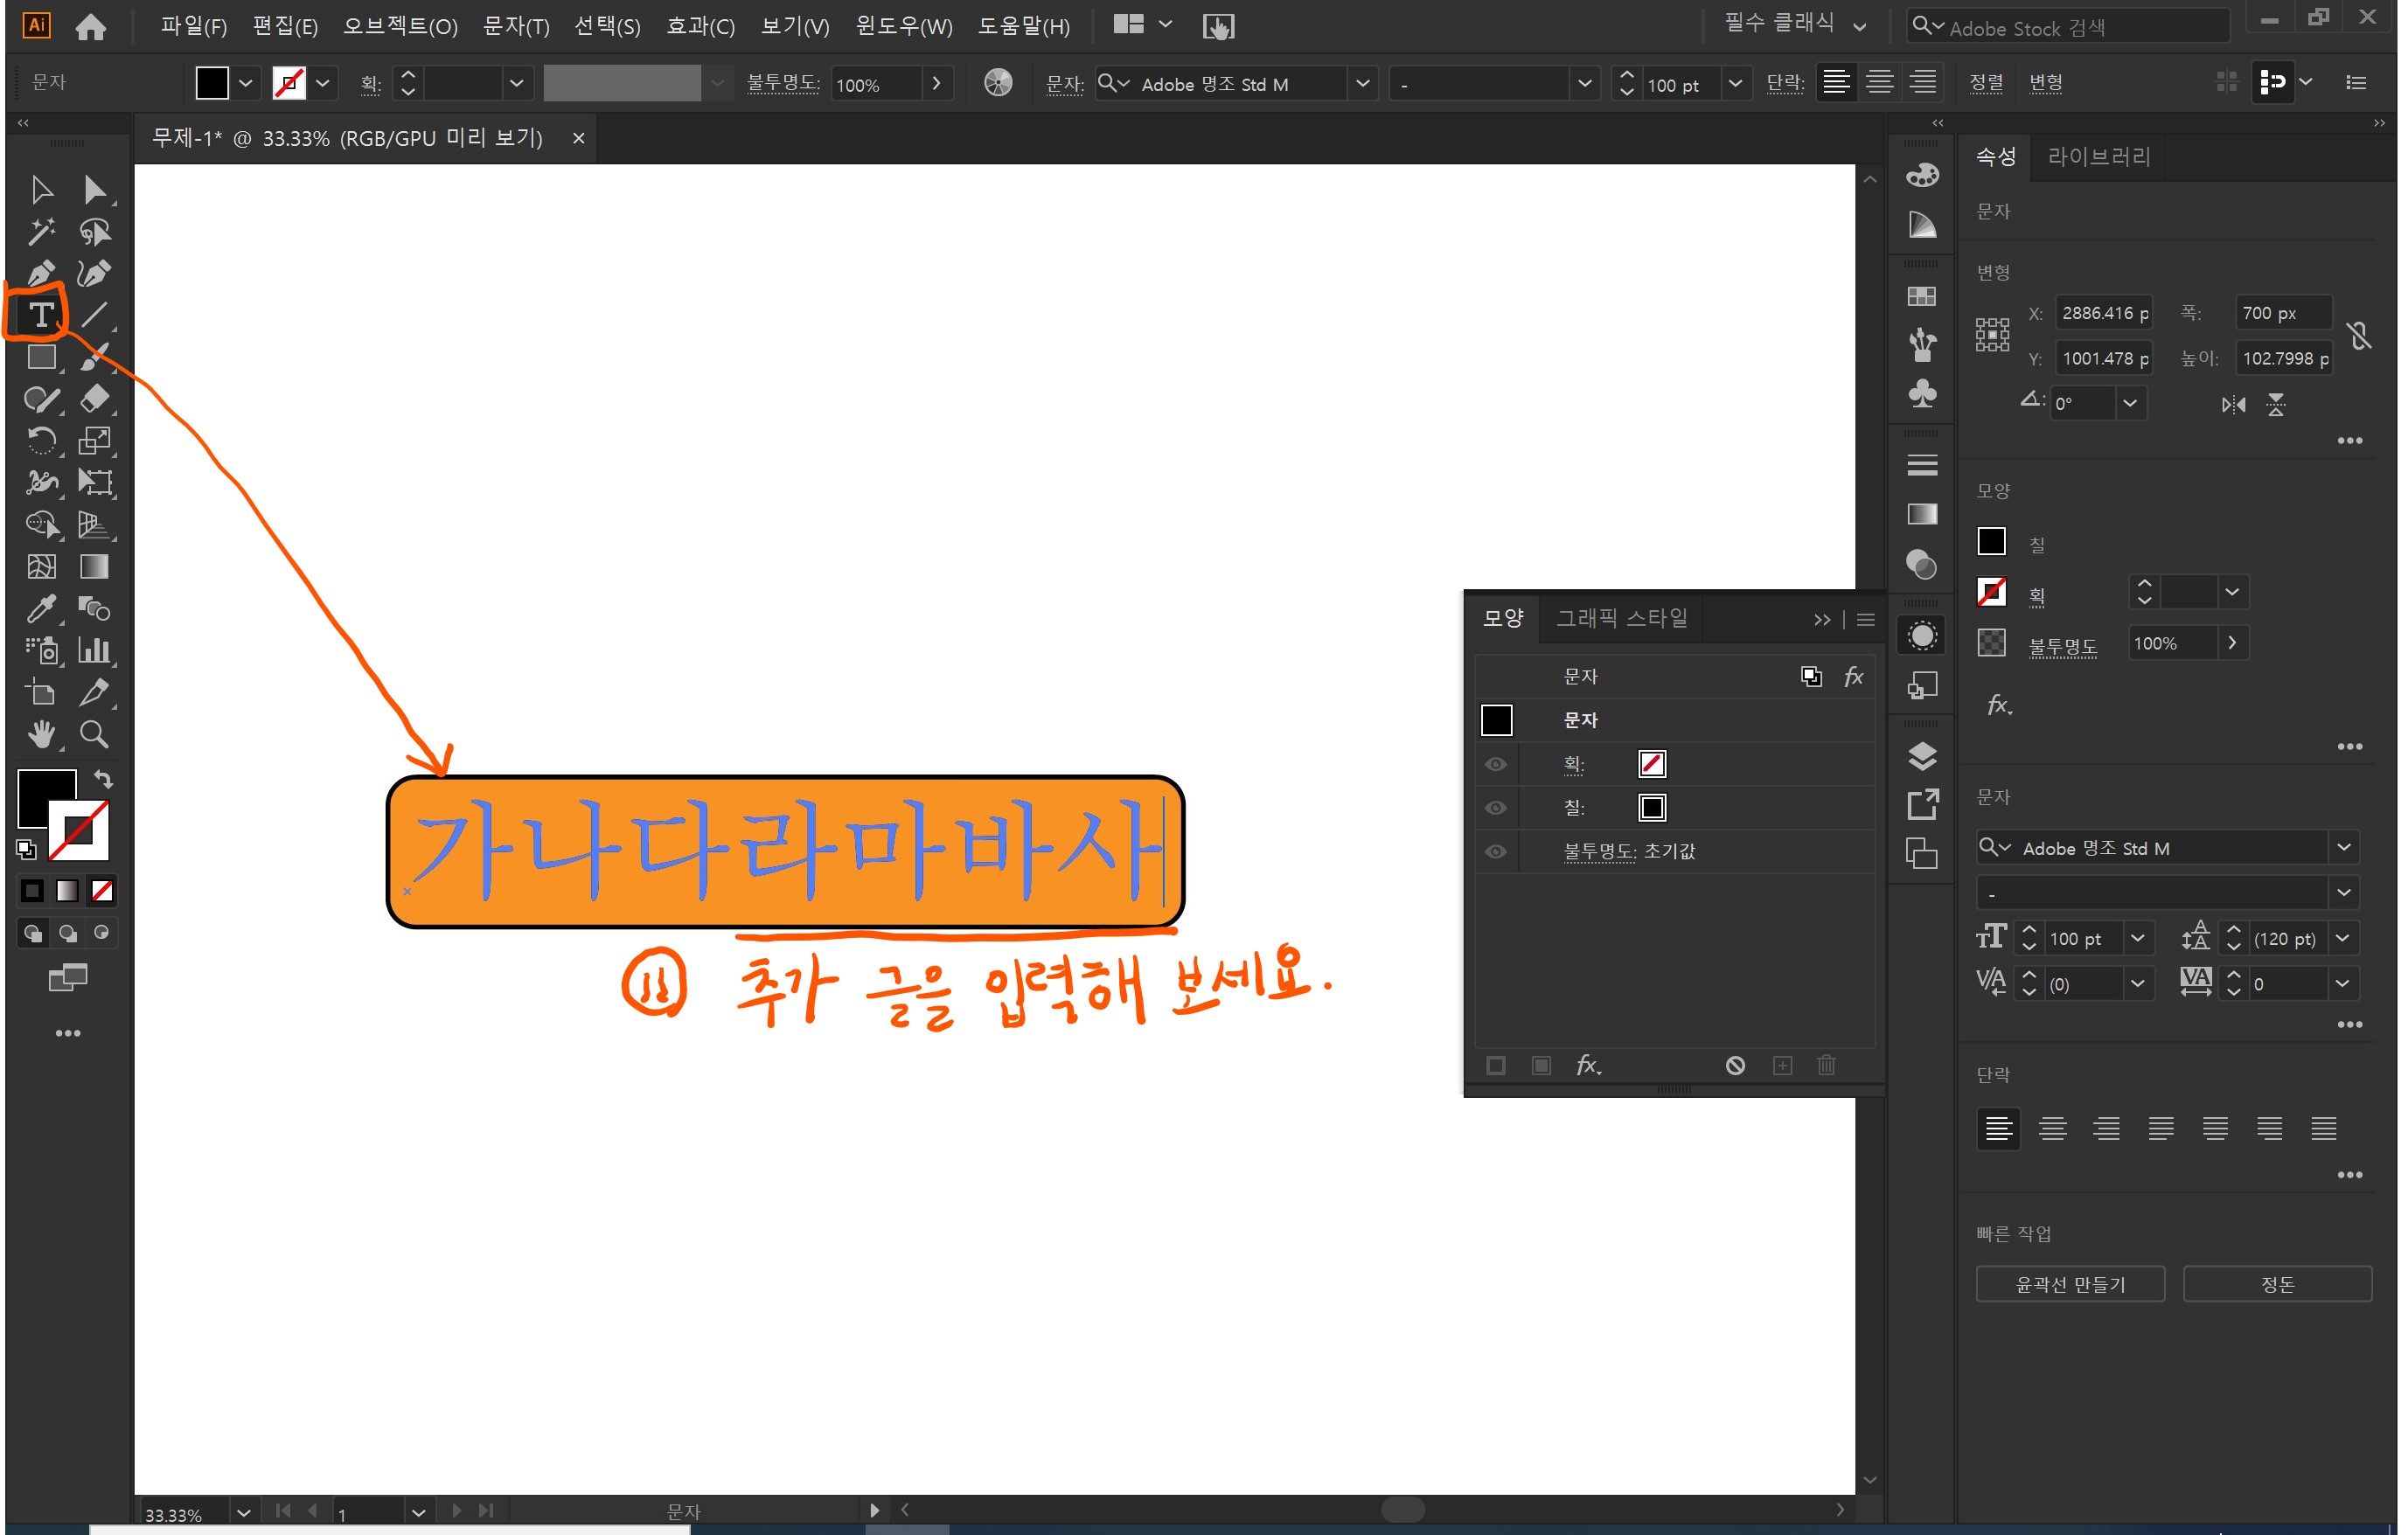Open the rotation angle dropdown in 변형 section
The height and width of the screenshot is (1535, 2408).
[2130, 403]
